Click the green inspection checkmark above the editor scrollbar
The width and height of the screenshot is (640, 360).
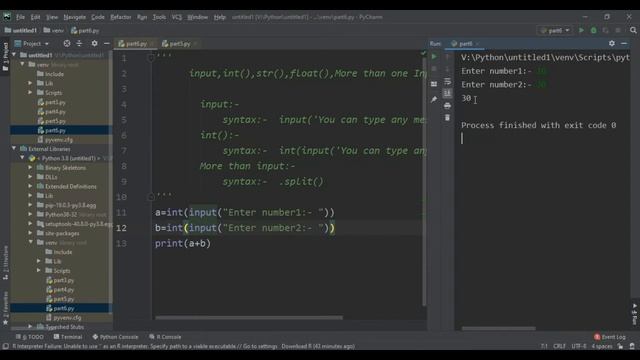pos(423,53)
